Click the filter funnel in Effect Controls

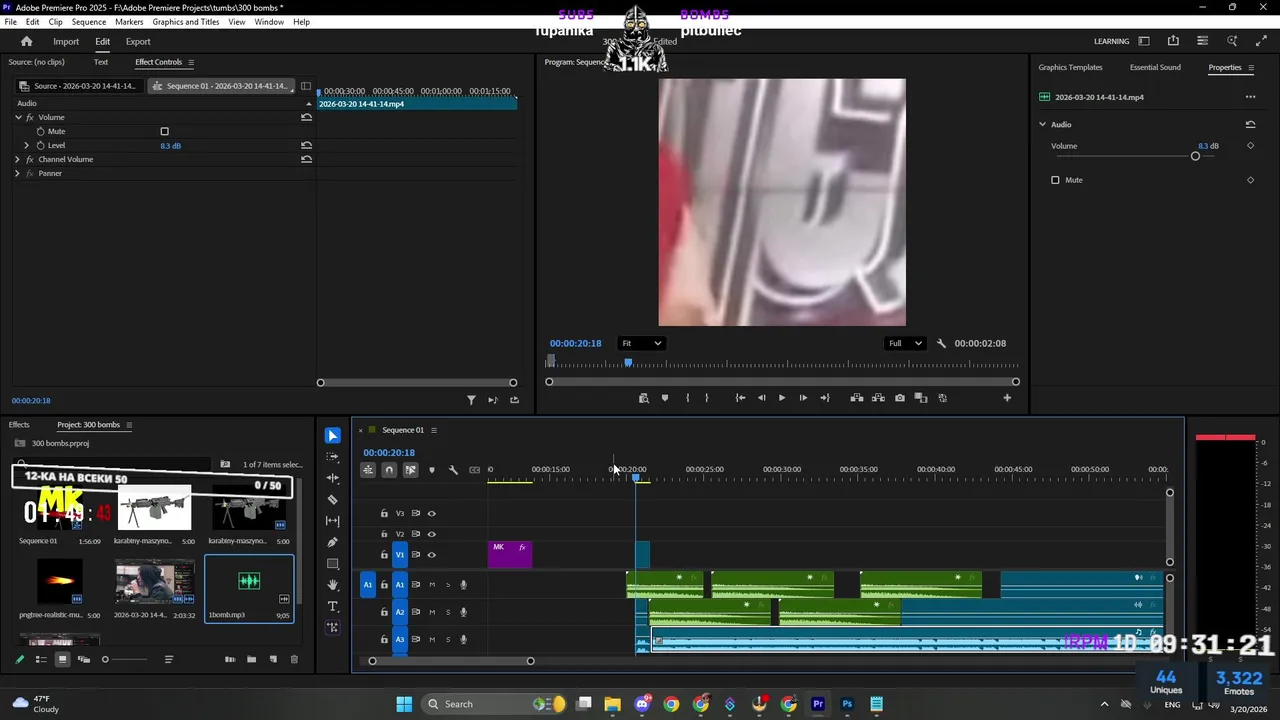pos(471,400)
